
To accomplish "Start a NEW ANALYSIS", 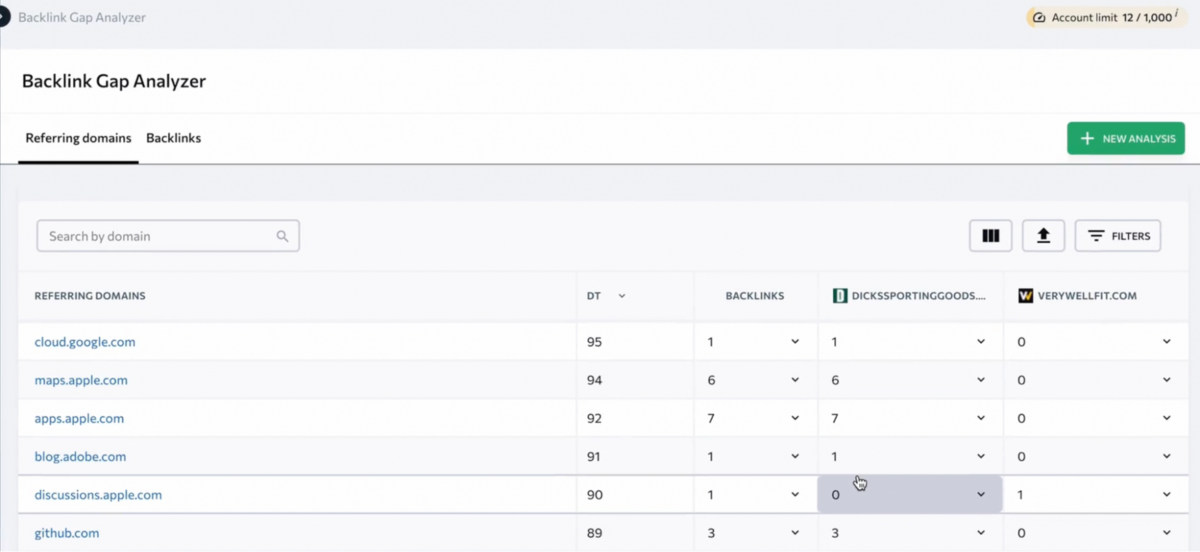I will (x=1126, y=138).
